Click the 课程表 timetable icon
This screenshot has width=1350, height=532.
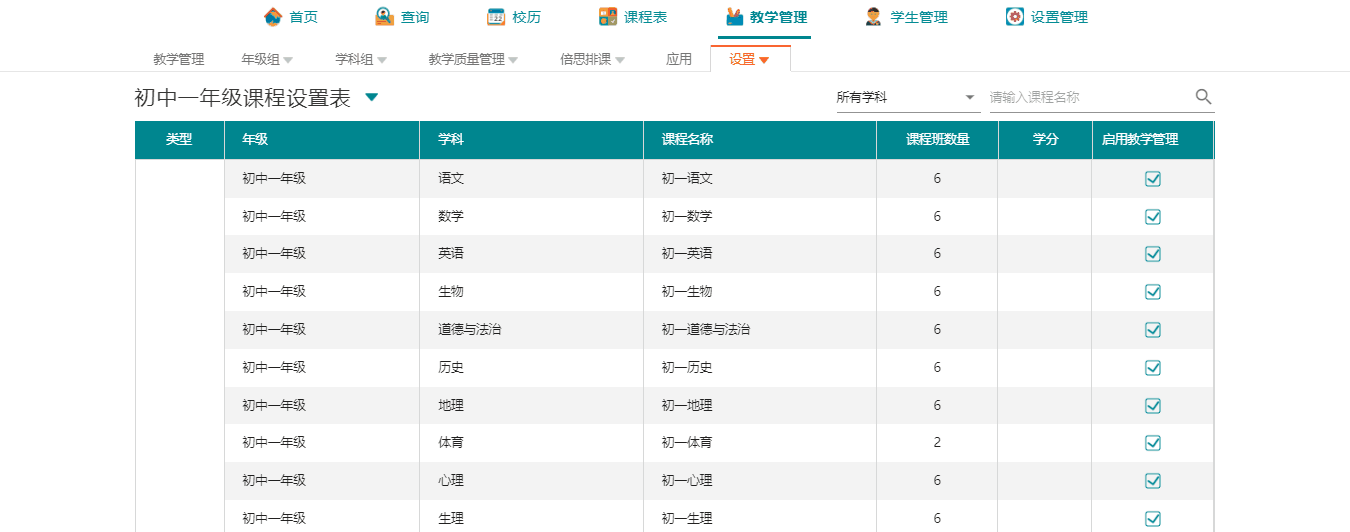coord(608,17)
